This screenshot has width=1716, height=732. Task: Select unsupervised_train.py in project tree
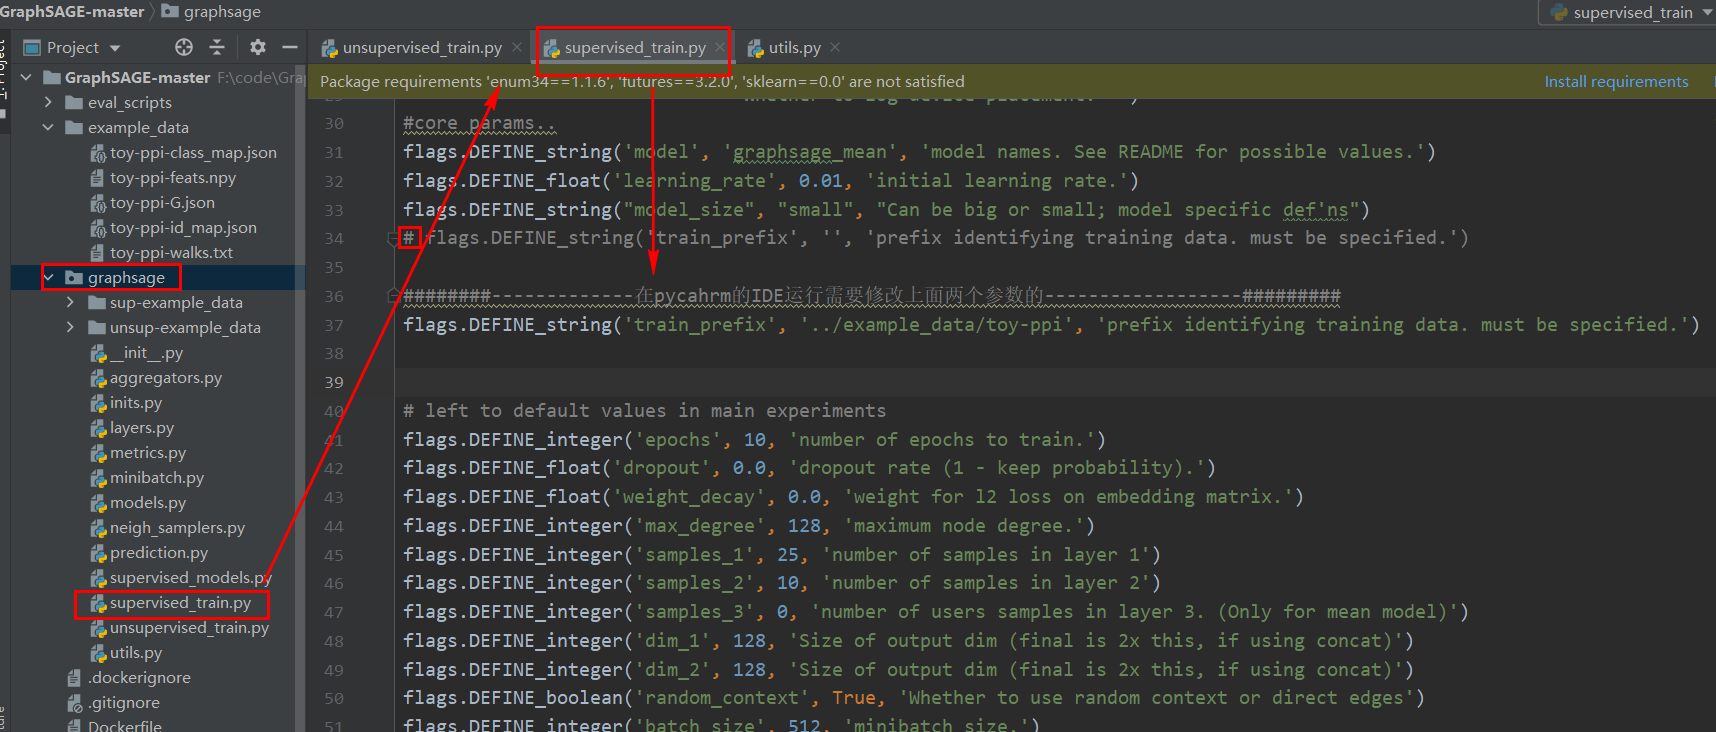pyautogui.click(x=189, y=627)
